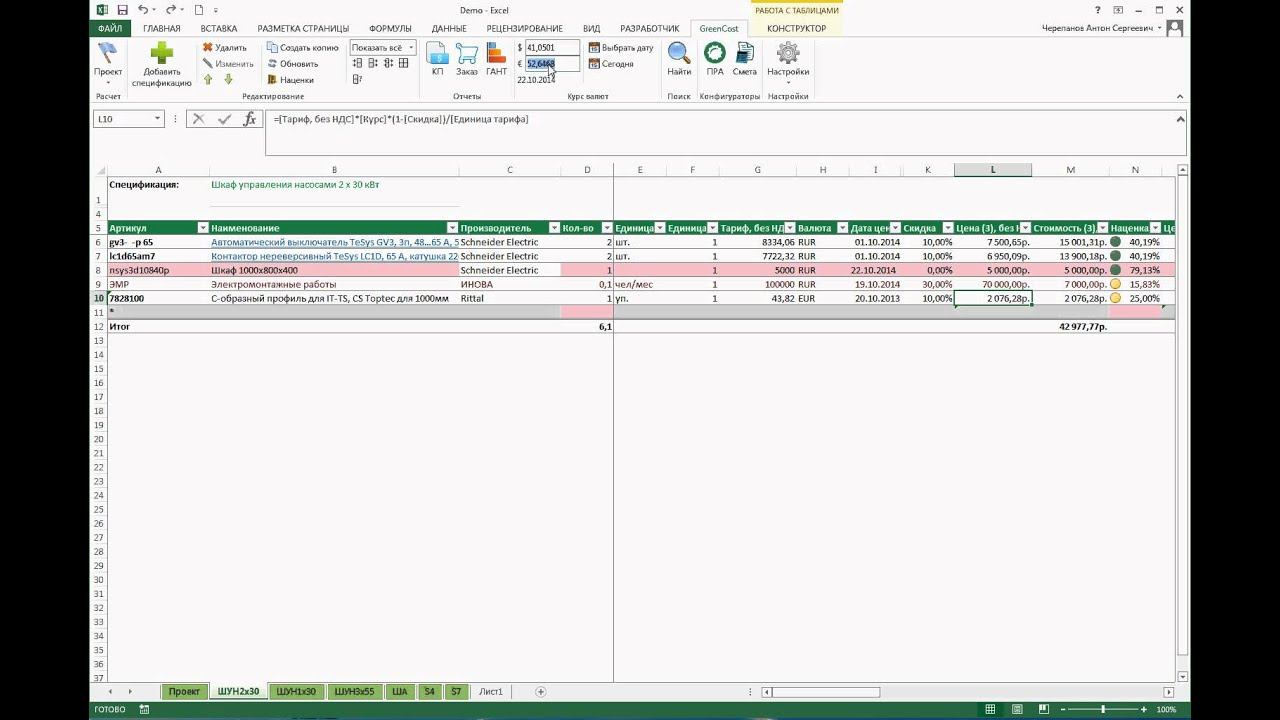This screenshot has width=1280, height=720.
Task: Select cell with total 42 977,77р.
Action: coord(1071,327)
